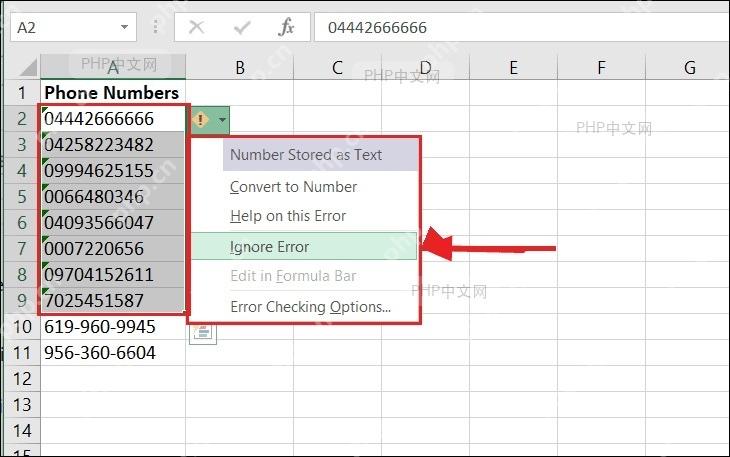Select row 1 header

tap(22, 93)
